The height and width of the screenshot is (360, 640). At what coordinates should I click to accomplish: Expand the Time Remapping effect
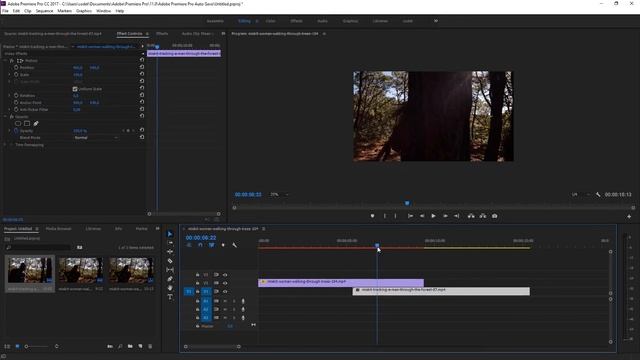pos(5,145)
